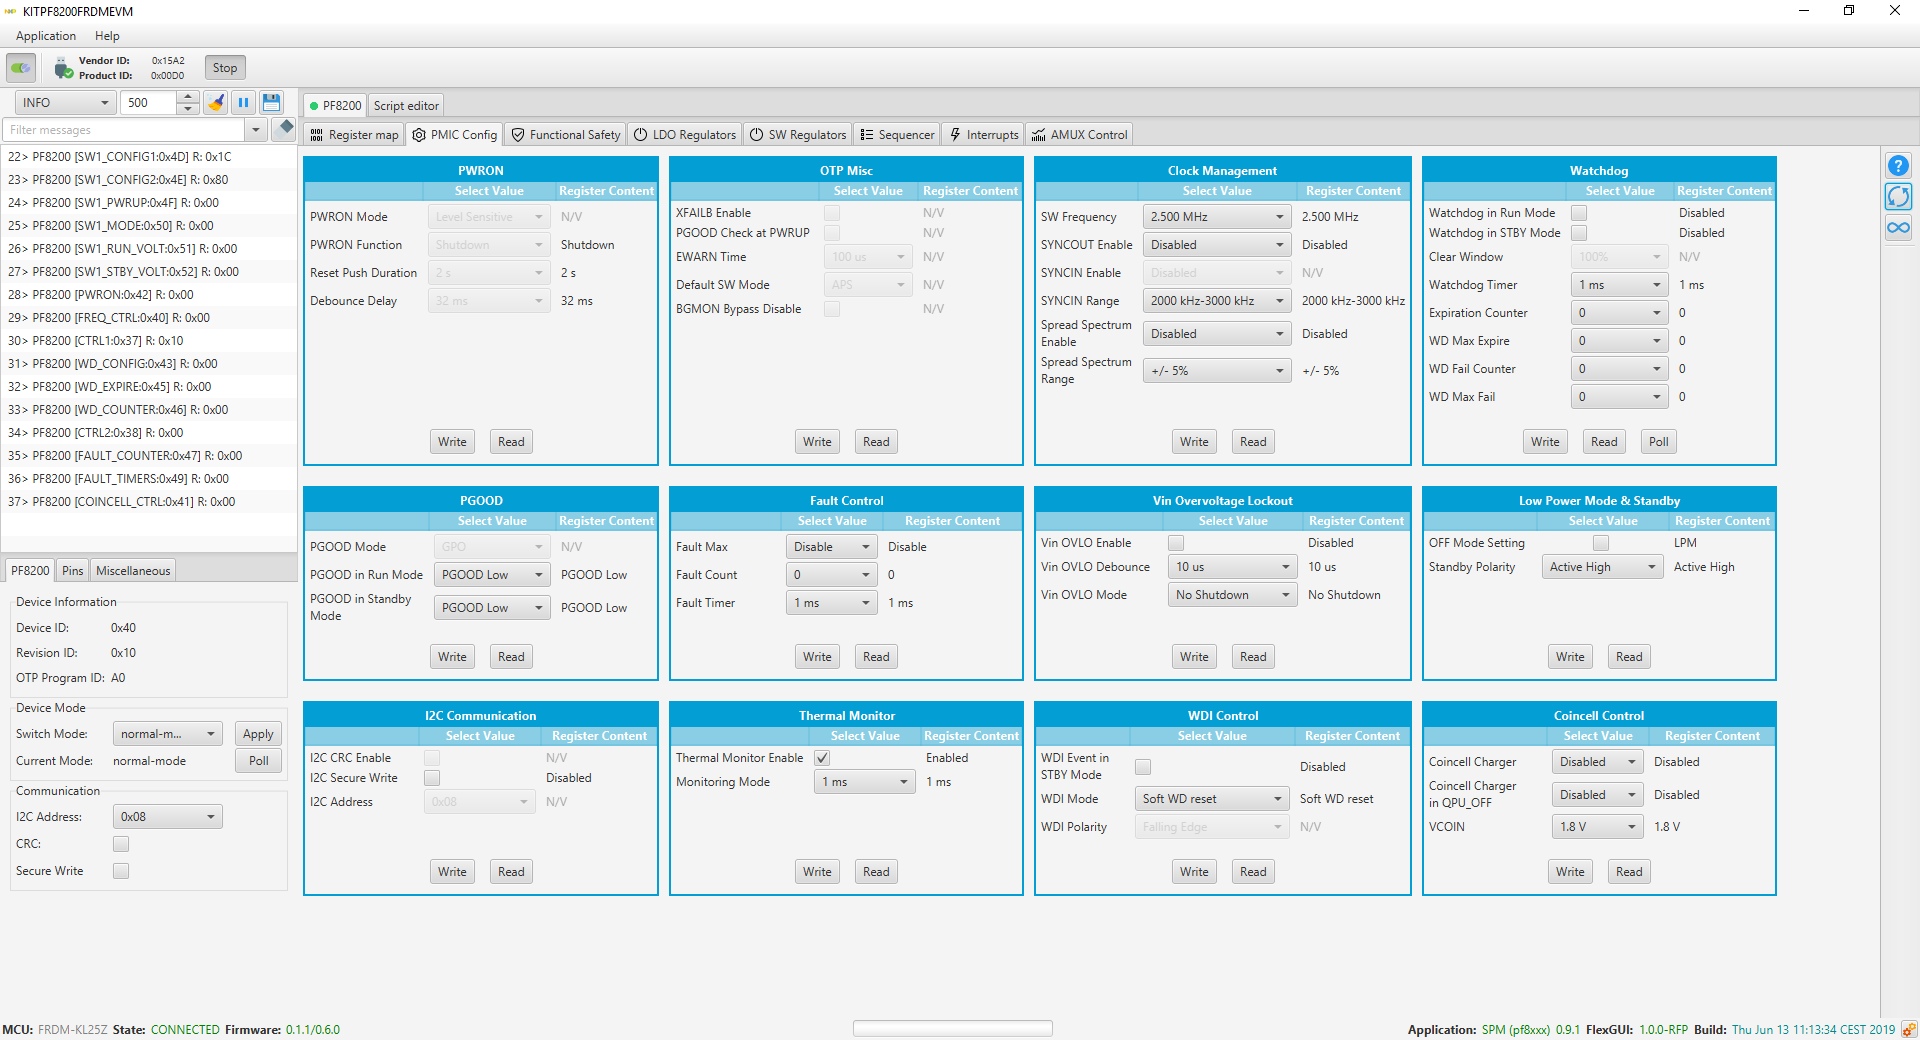The width and height of the screenshot is (1920, 1040).
Task: Click Apply button for Switch Mode
Action: [258, 734]
